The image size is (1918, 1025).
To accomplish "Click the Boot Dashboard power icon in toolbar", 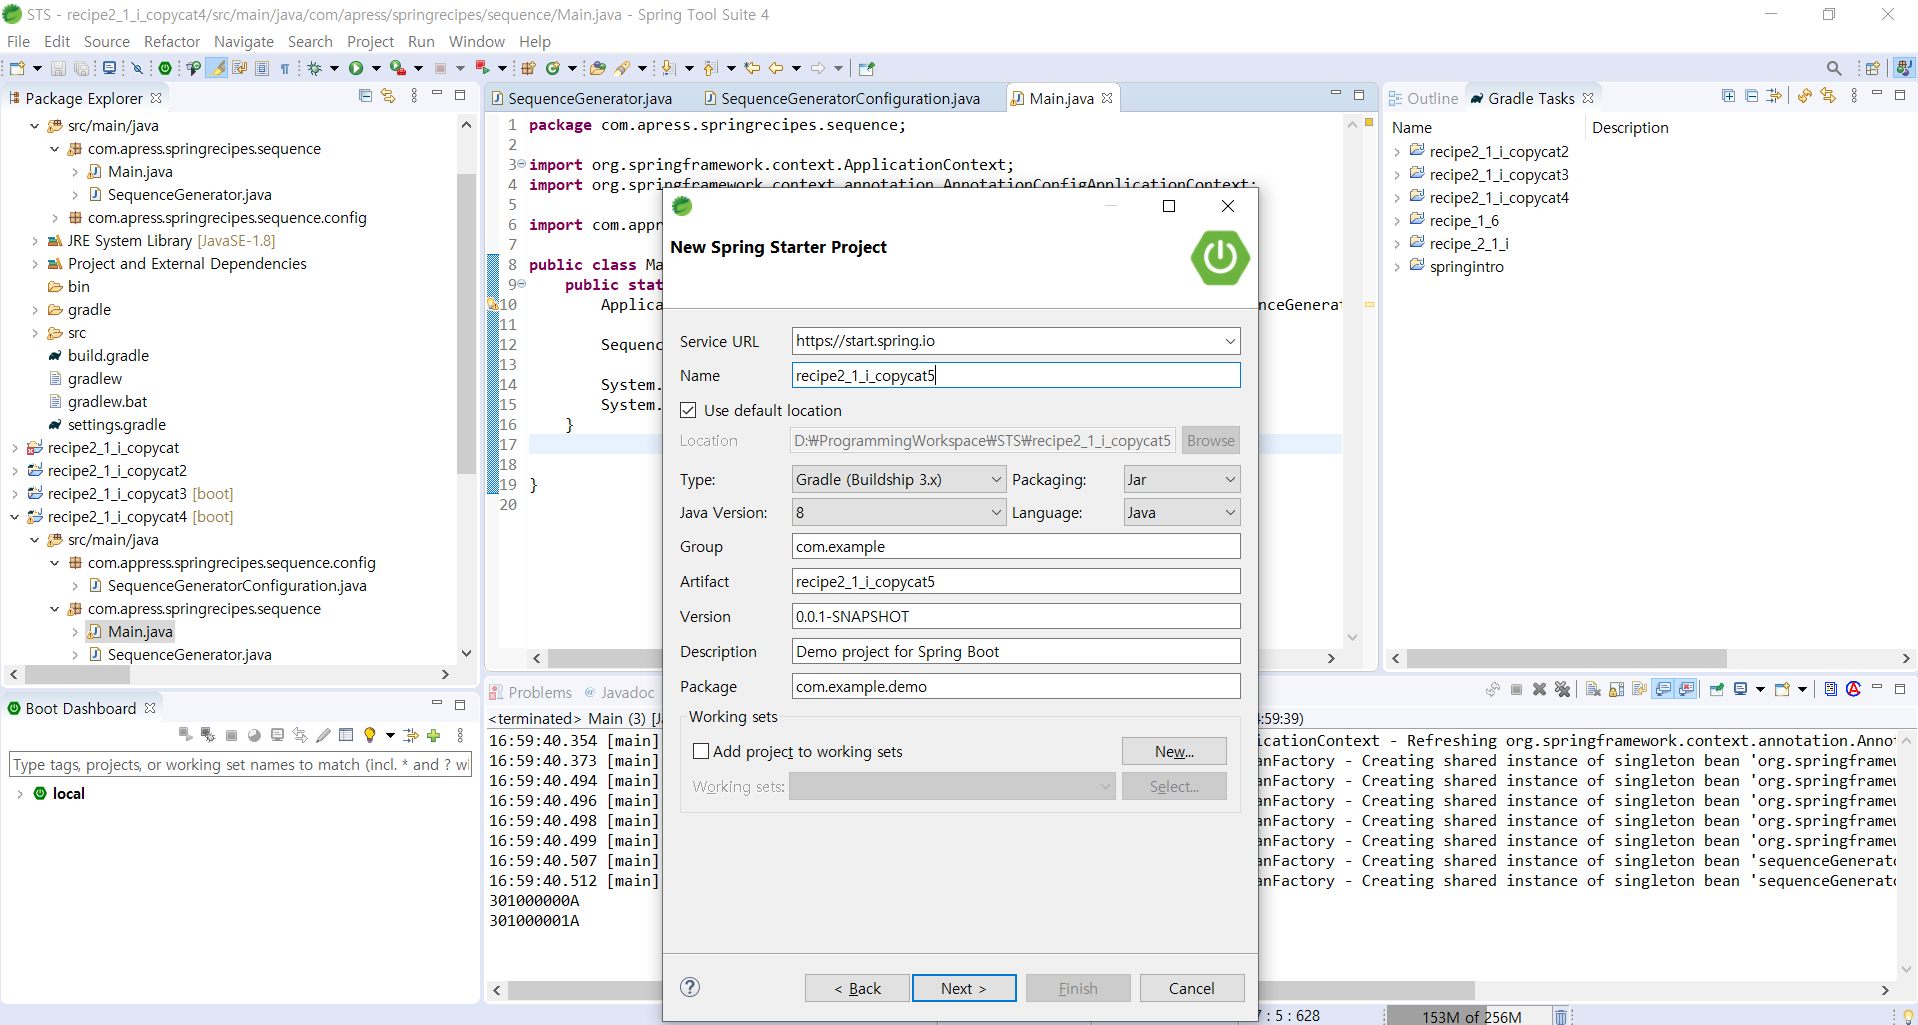I will point(165,68).
